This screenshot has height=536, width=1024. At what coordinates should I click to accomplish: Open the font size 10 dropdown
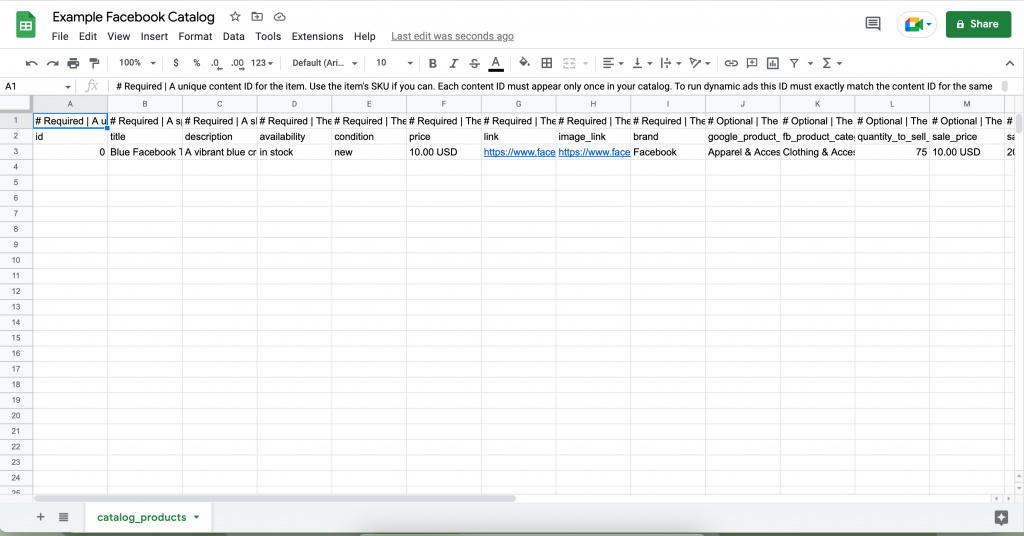(x=394, y=63)
